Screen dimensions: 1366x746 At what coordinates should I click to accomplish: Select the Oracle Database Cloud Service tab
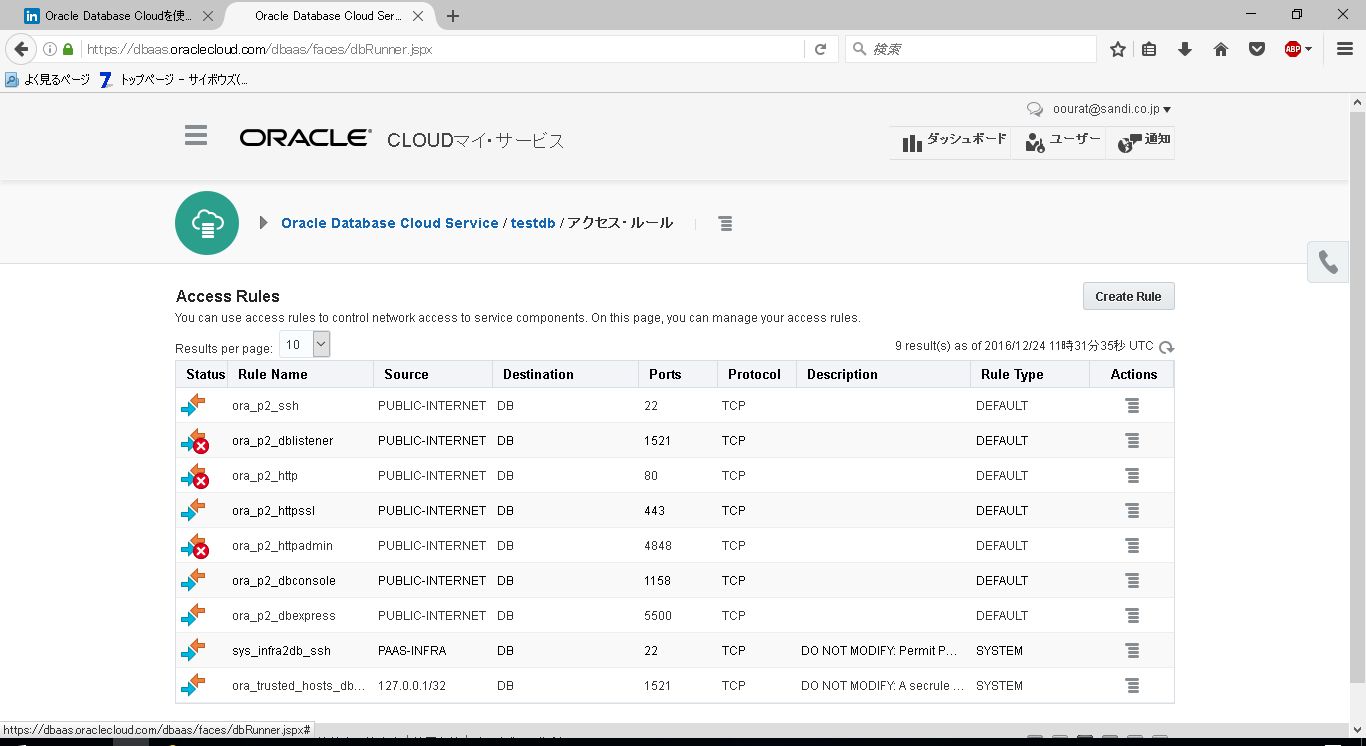(330, 16)
